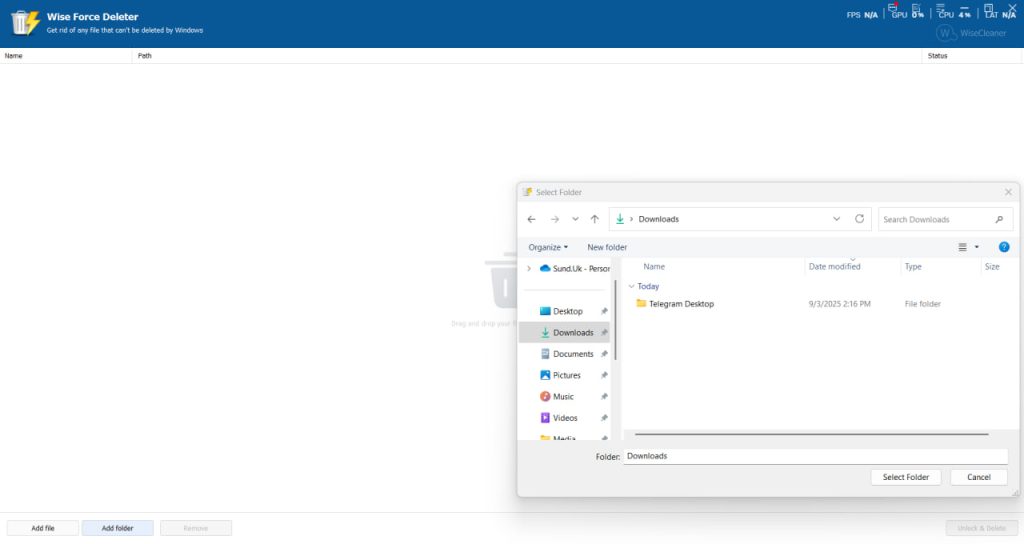Click the pin icon next to Desktop
Viewport: 1024px width, 544px height.
[x=604, y=312]
